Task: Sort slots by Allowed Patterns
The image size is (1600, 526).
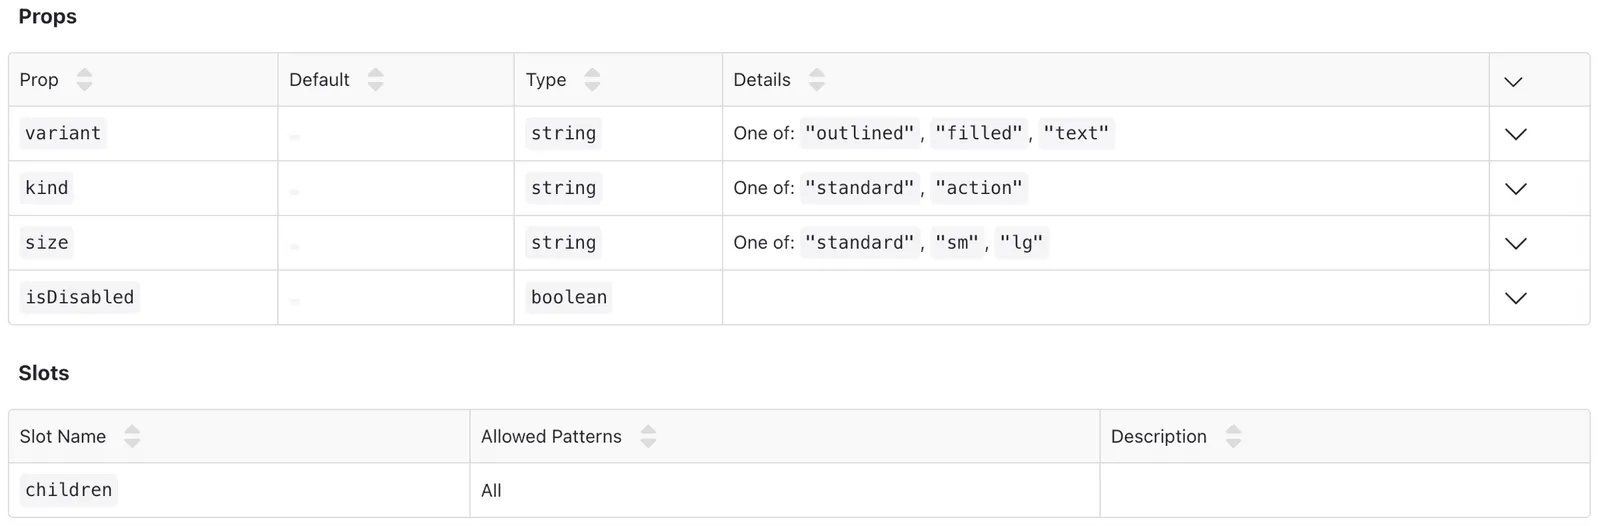Action: [x=648, y=436]
